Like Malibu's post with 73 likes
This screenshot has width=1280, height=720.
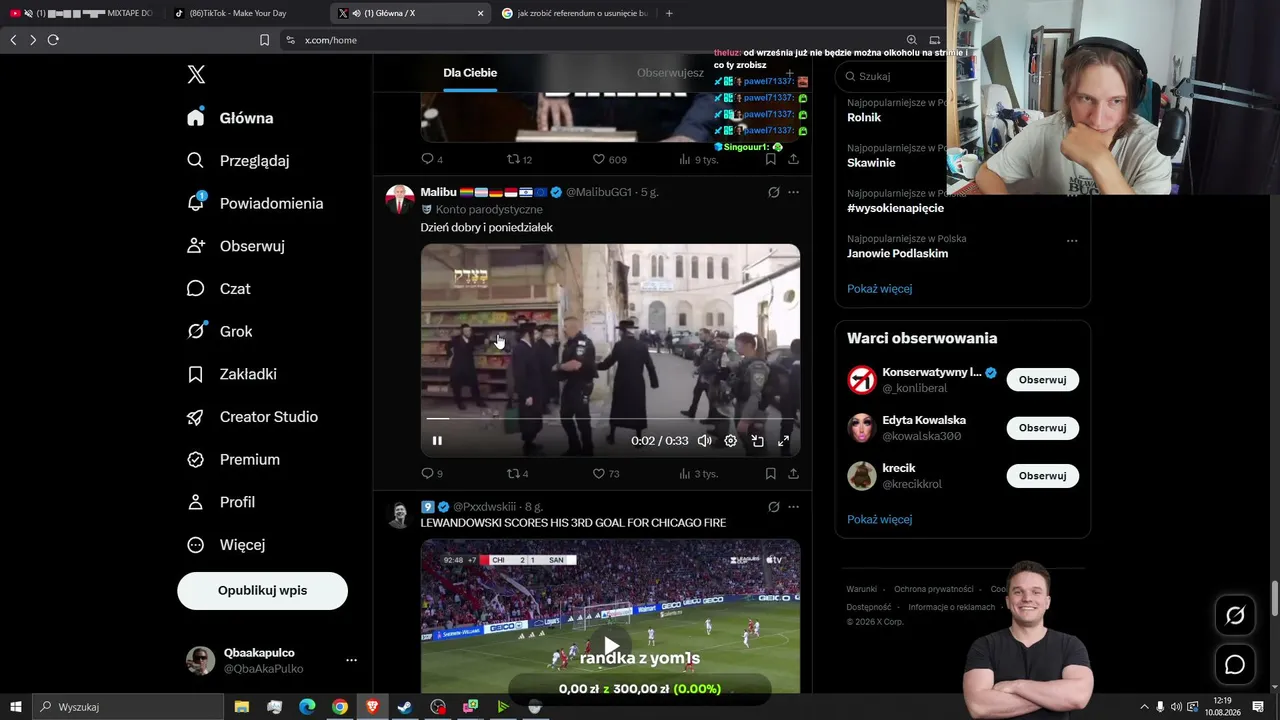tap(606, 474)
